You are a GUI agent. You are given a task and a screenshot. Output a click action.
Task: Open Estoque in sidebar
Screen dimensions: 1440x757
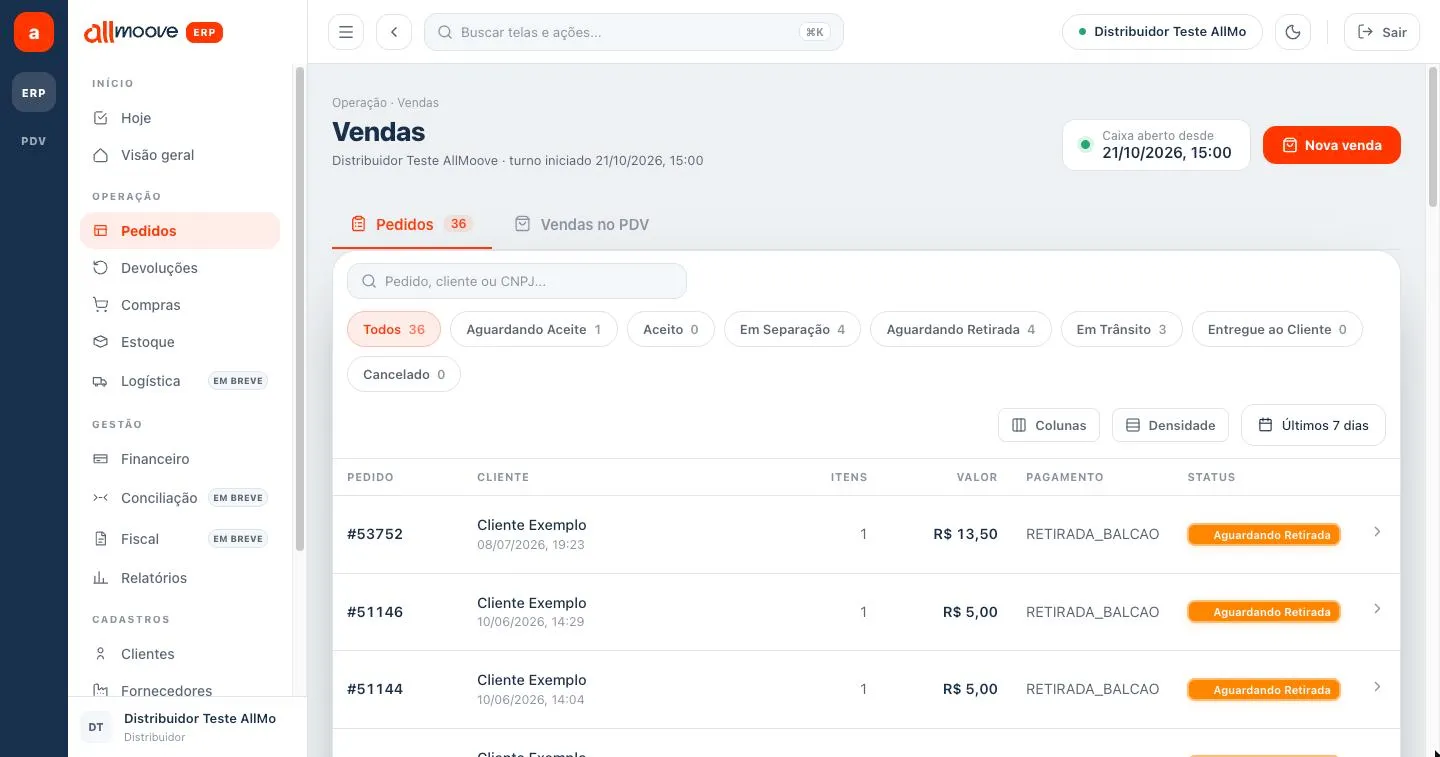[x=180, y=342]
